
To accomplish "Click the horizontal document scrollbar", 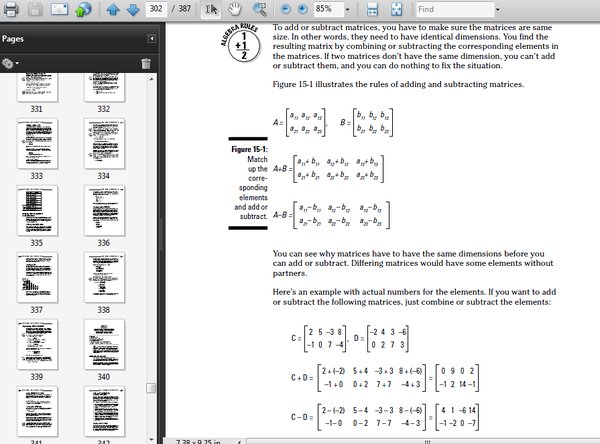I will click(423, 441).
